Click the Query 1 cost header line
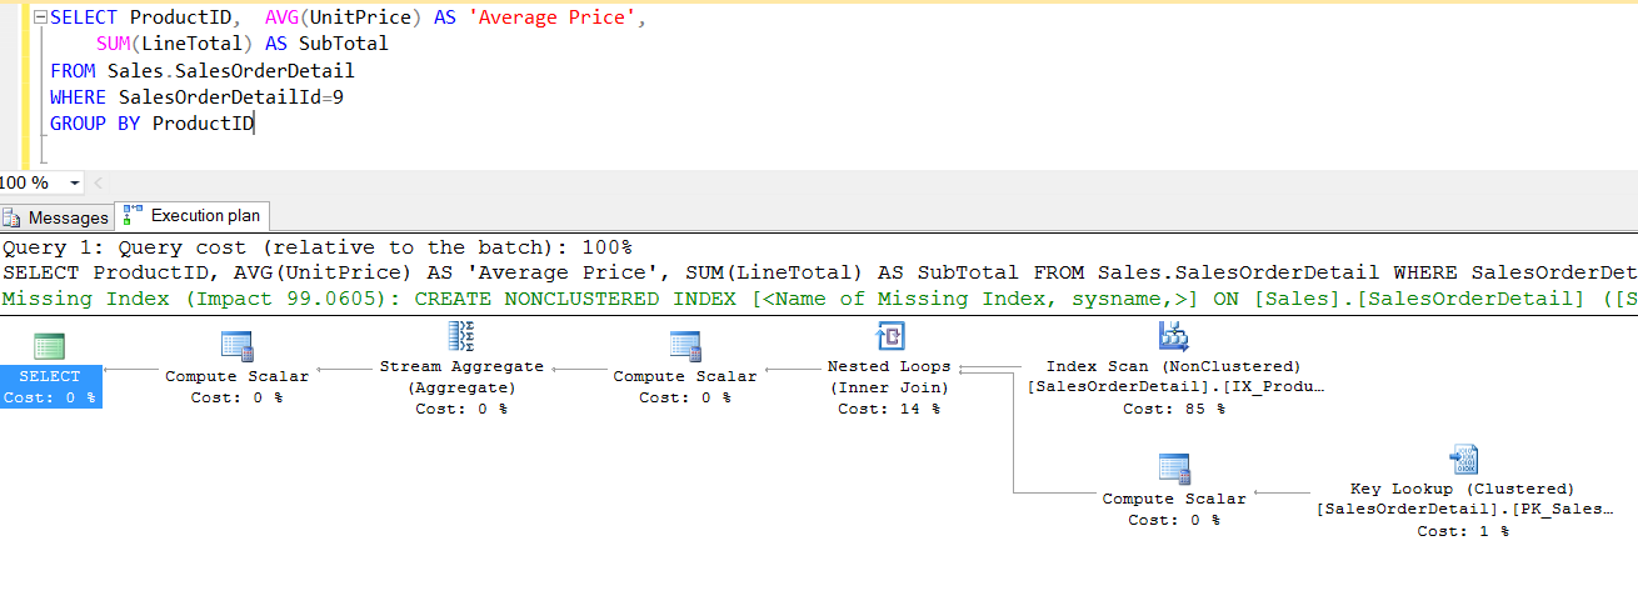1638x591 pixels. pos(317,247)
